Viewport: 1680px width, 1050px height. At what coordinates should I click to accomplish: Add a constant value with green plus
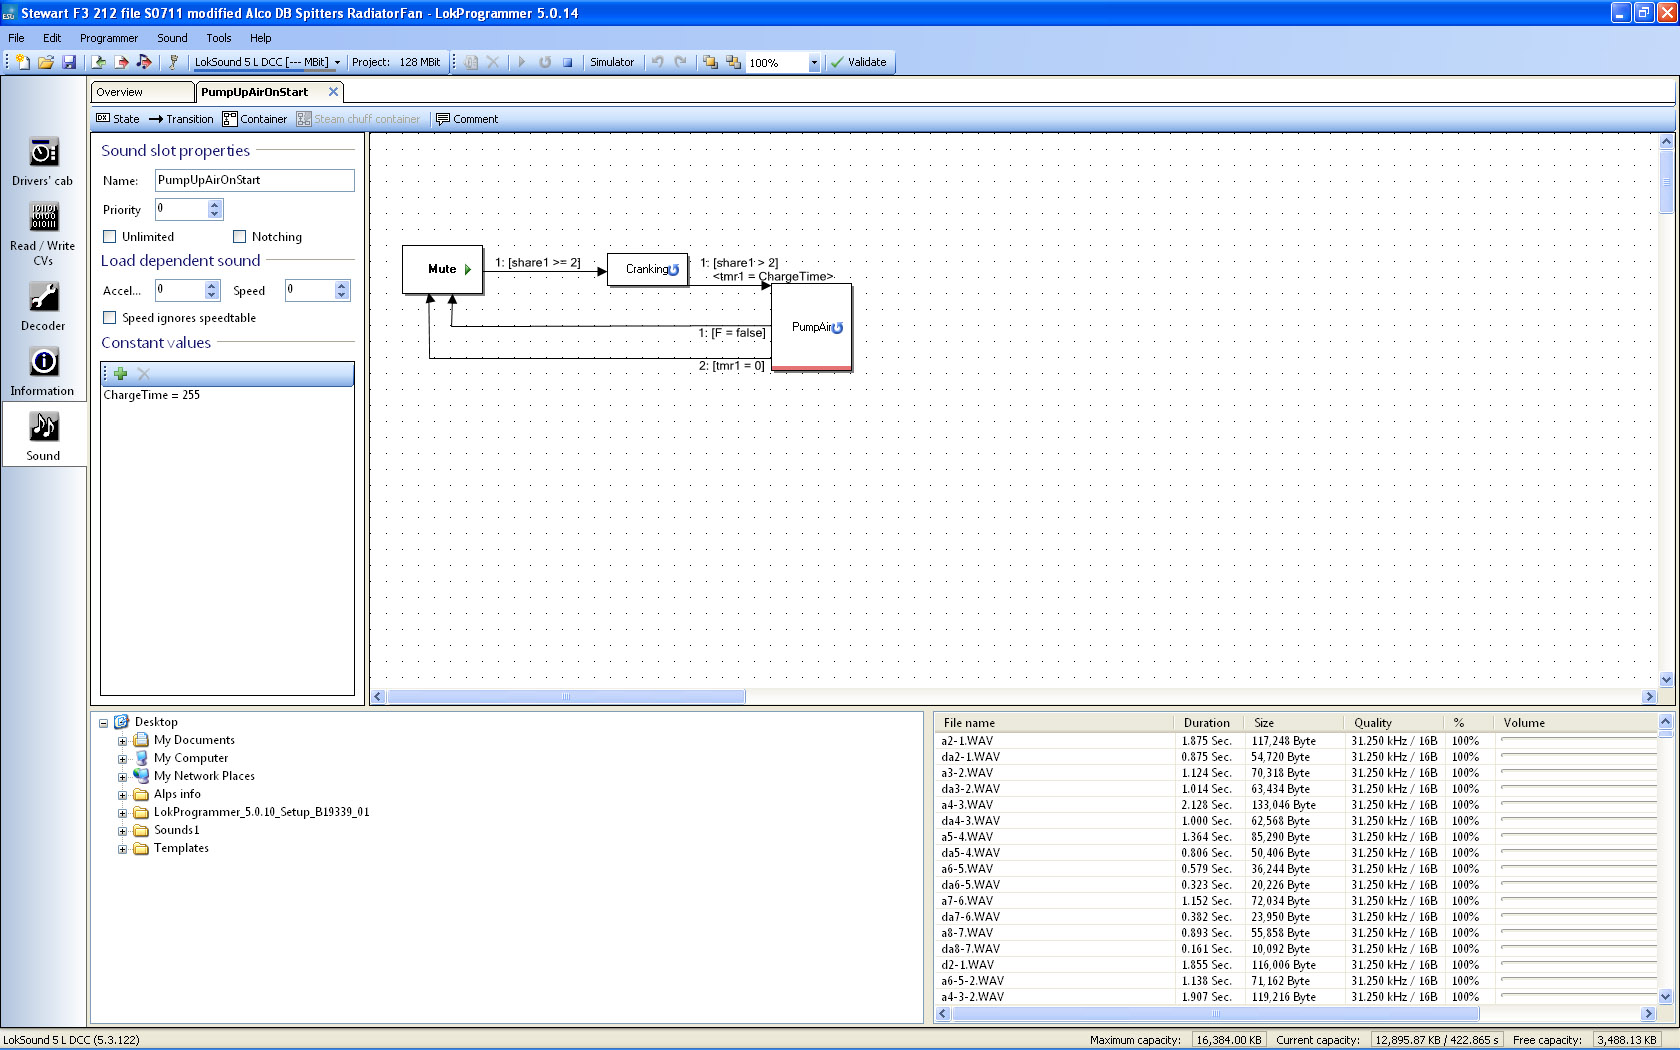coord(121,374)
